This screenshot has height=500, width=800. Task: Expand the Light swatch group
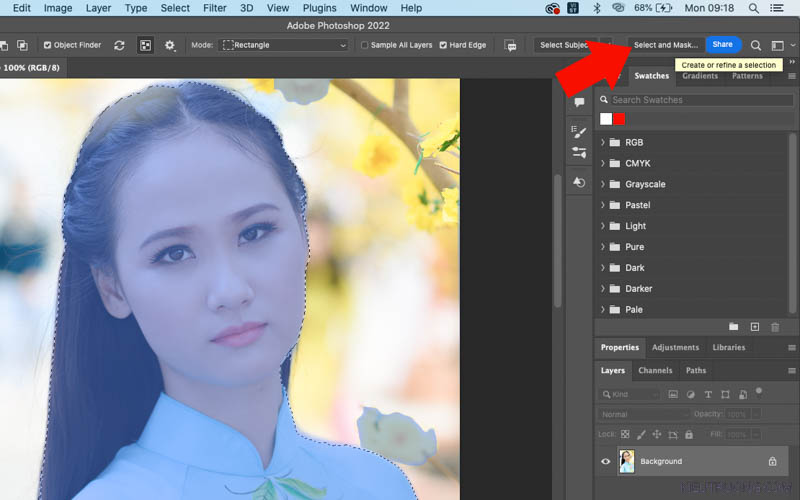603,226
